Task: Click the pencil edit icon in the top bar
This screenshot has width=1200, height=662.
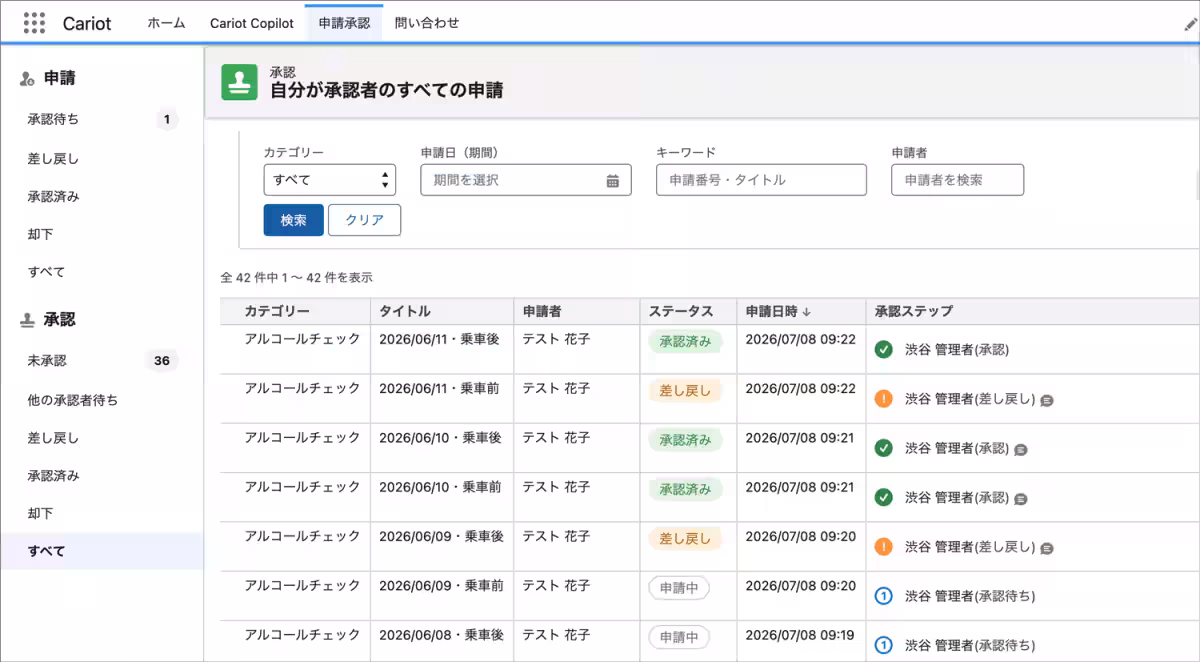Action: tap(1190, 24)
